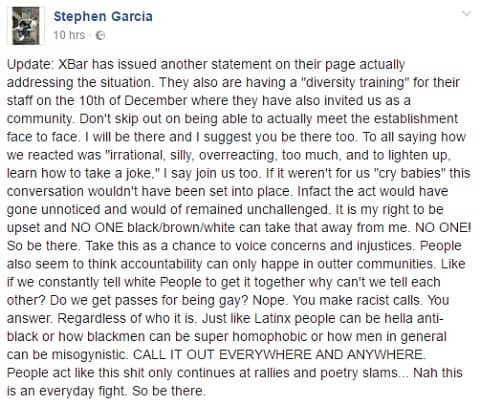Expand the post options chevron menu
Image resolution: width=480 pixels, height=405 pixels.
pos(467,14)
